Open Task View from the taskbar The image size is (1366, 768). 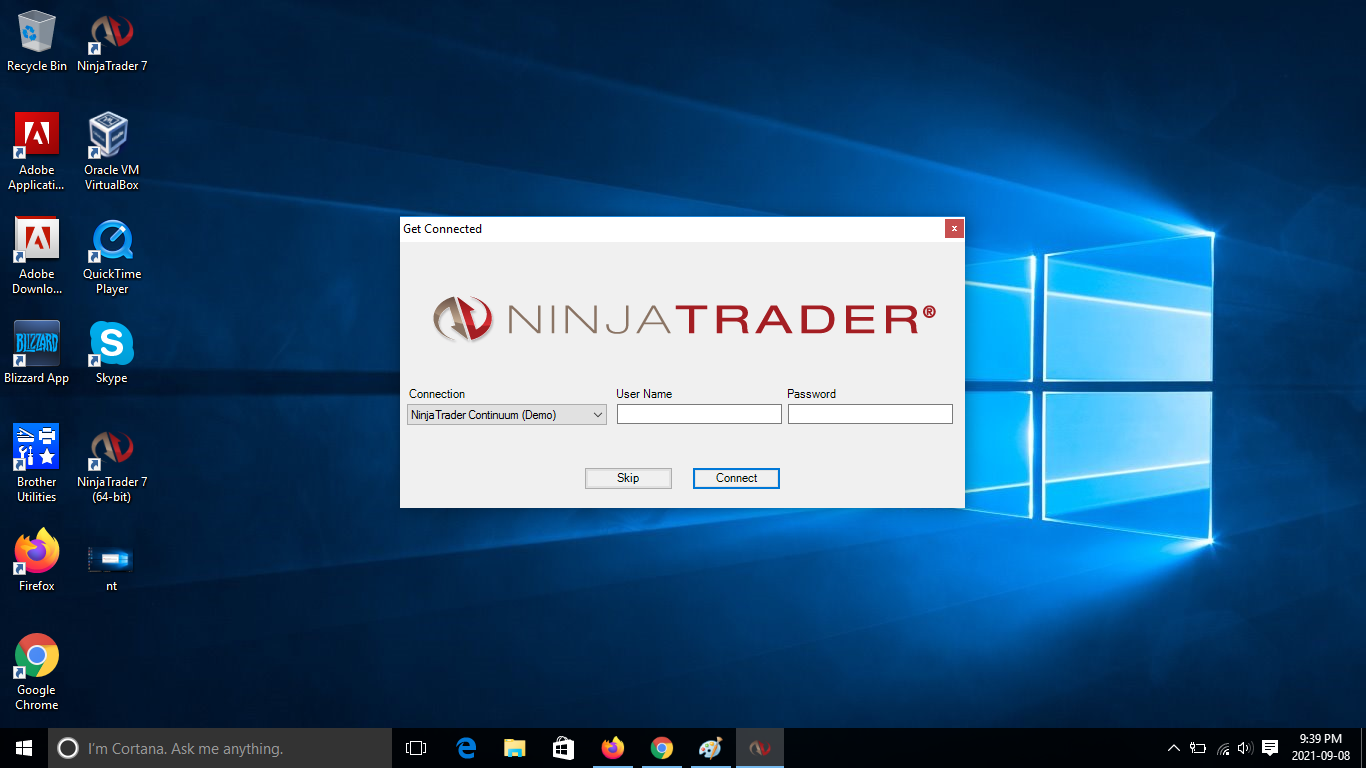(416, 748)
